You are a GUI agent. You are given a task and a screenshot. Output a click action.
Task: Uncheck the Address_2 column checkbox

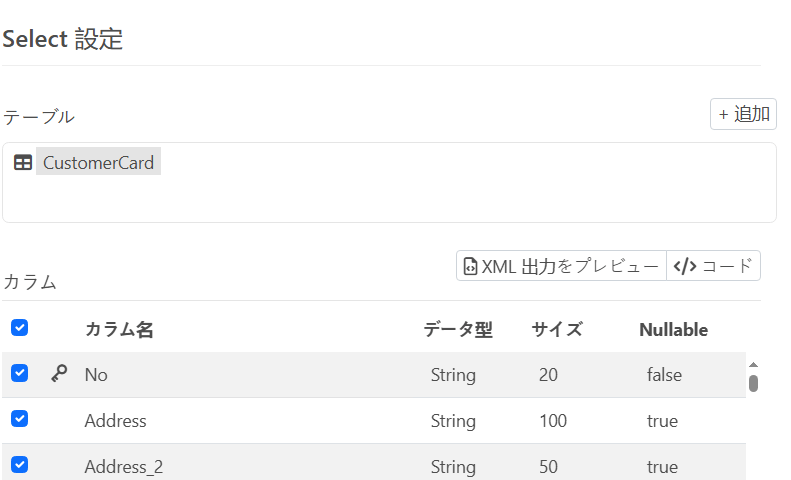20,465
